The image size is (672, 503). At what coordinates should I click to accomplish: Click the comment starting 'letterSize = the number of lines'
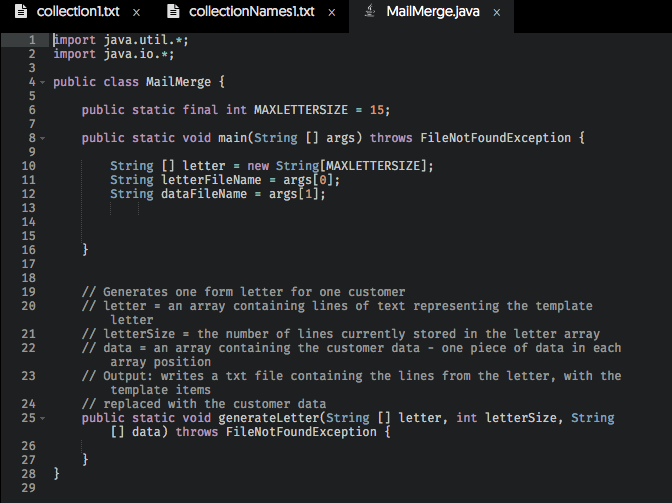351,334
